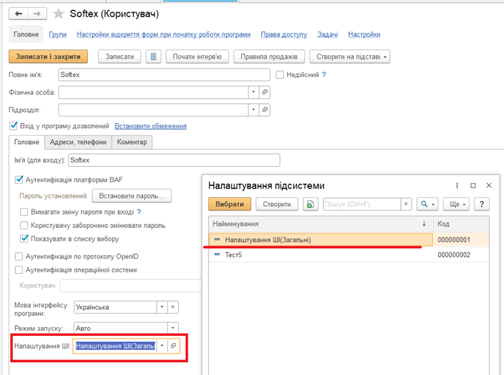This screenshot has height=375, width=504.
Task: Select the Налаштування ШІ(Загальні) row
Action: coord(349,240)
